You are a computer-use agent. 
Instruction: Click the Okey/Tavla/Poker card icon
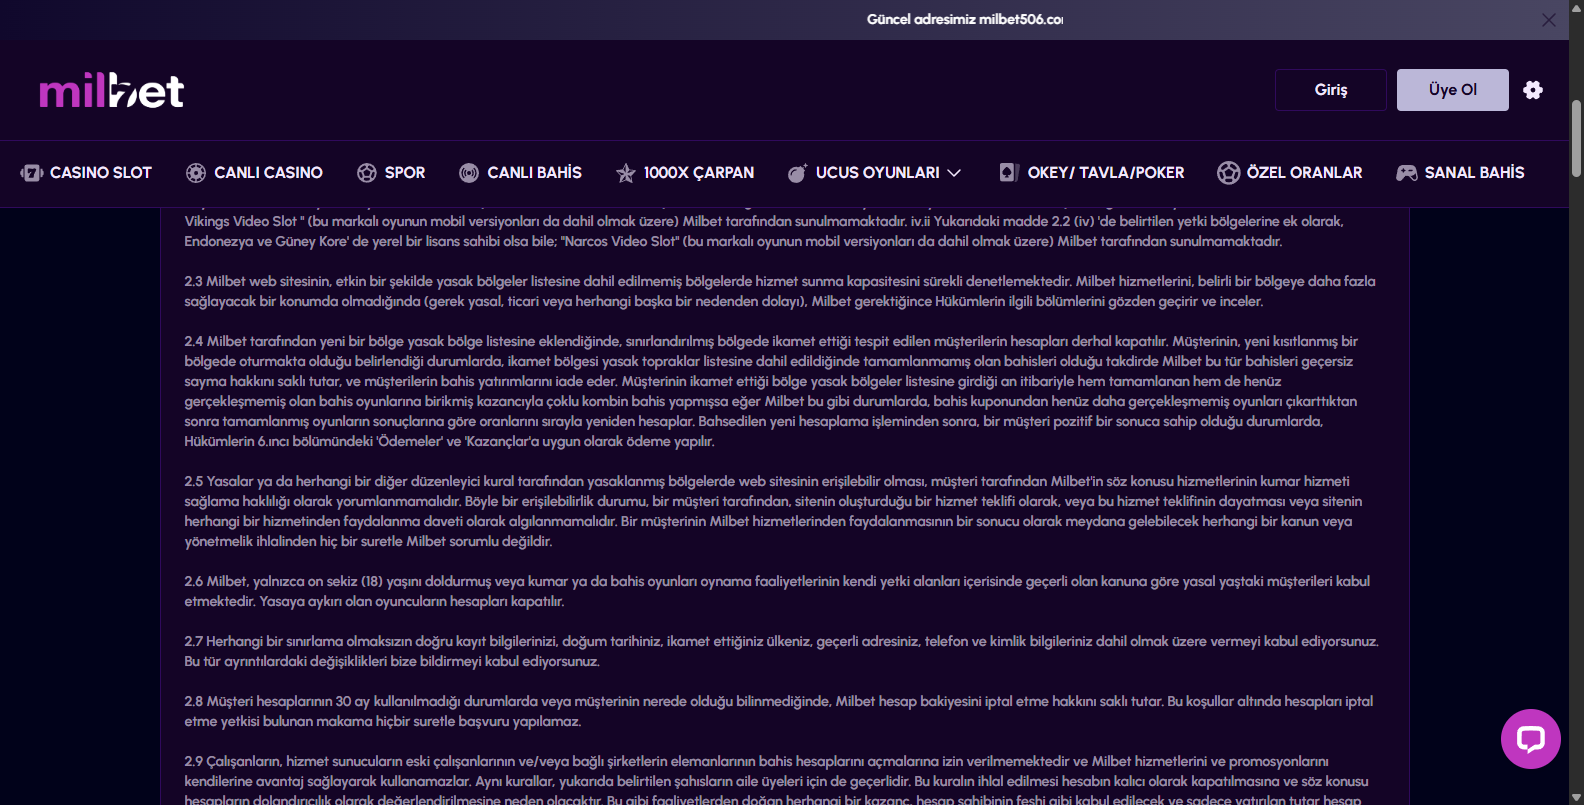click(x=1009, y=173)
